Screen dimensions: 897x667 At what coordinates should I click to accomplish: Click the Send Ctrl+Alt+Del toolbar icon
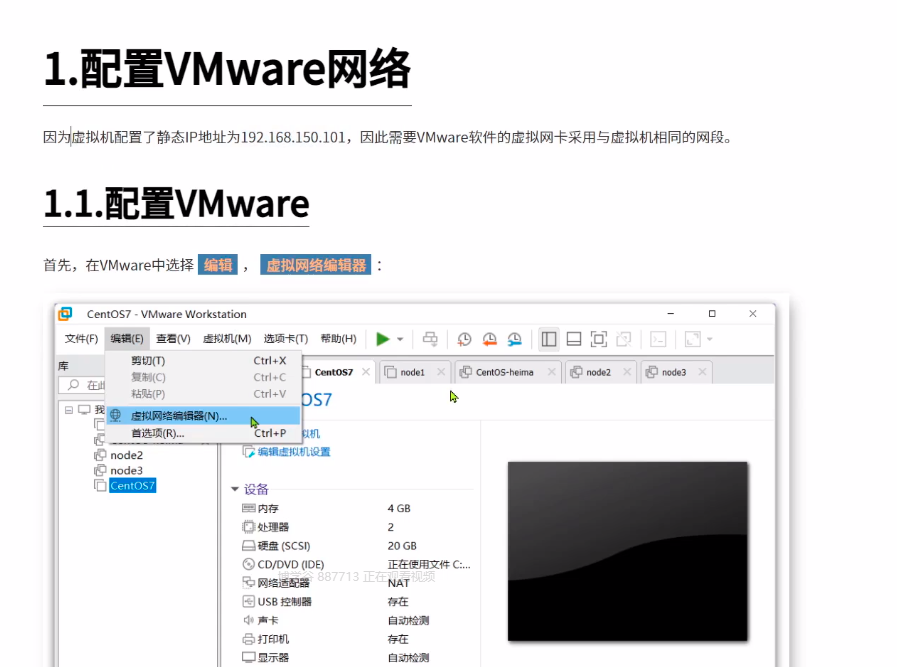pyautogui.click(x=430, y=339)
